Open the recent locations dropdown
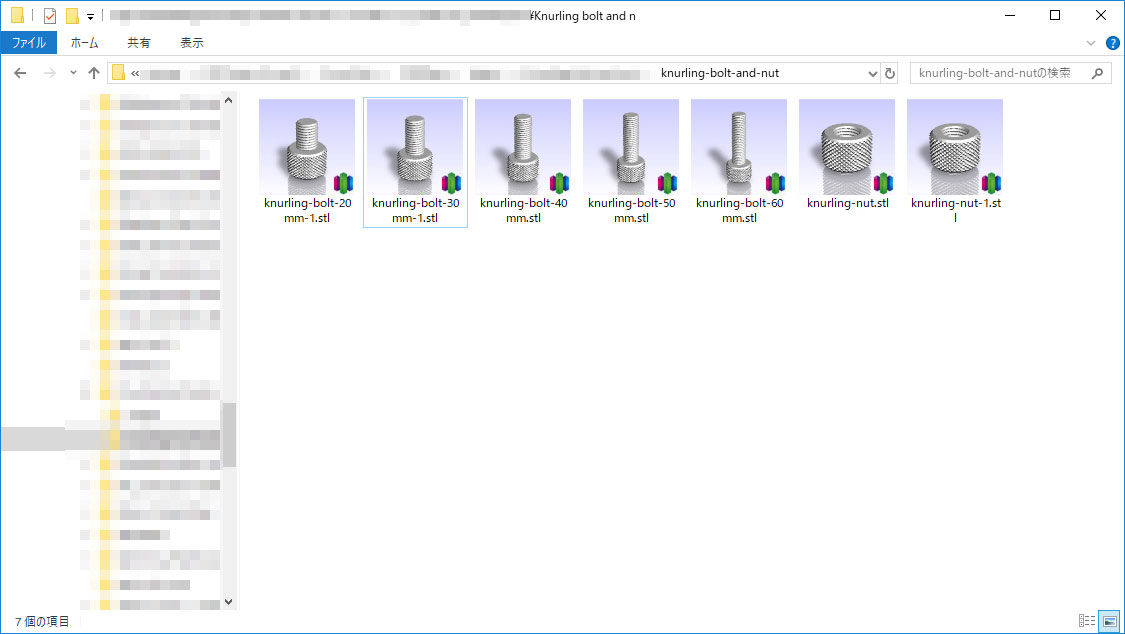The image size is (1125, 634). click(73, 73)
